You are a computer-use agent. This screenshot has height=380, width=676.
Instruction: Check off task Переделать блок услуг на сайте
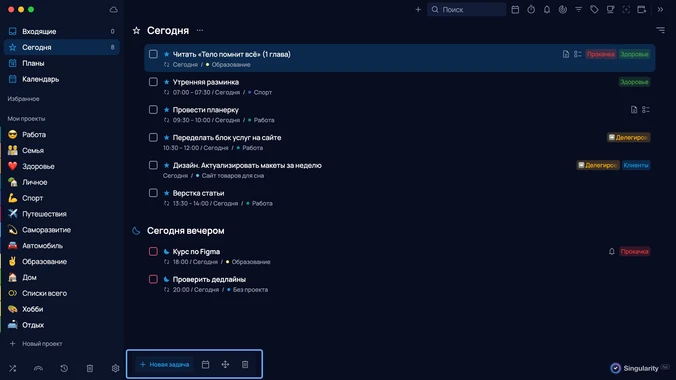click(153, 137)
